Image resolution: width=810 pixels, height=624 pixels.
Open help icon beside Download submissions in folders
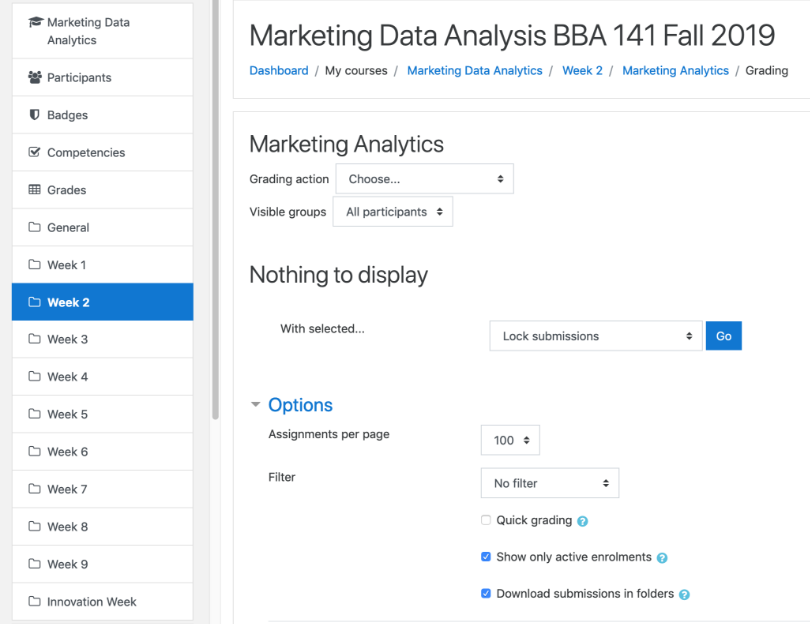coord(684,594)
